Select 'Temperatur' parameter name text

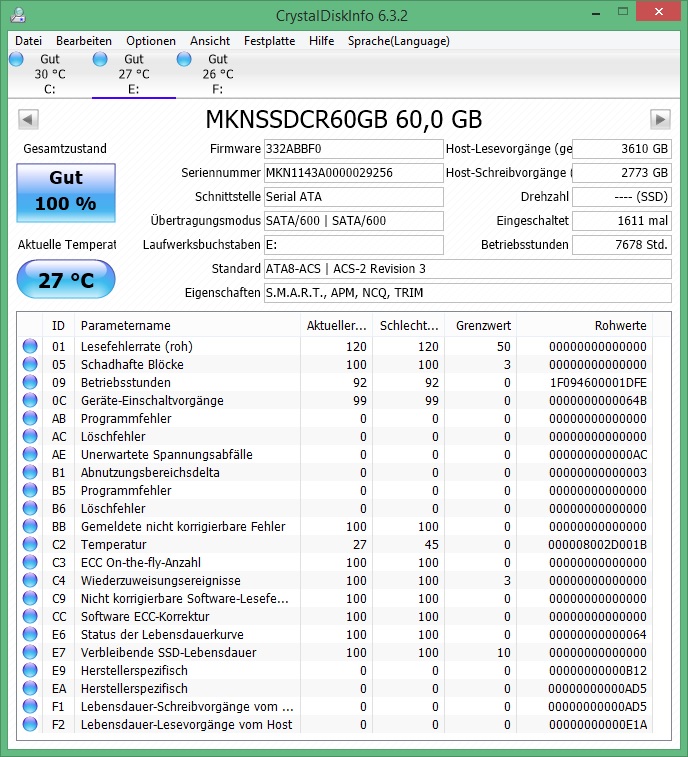pyautogui.click(x=113, y=545)
